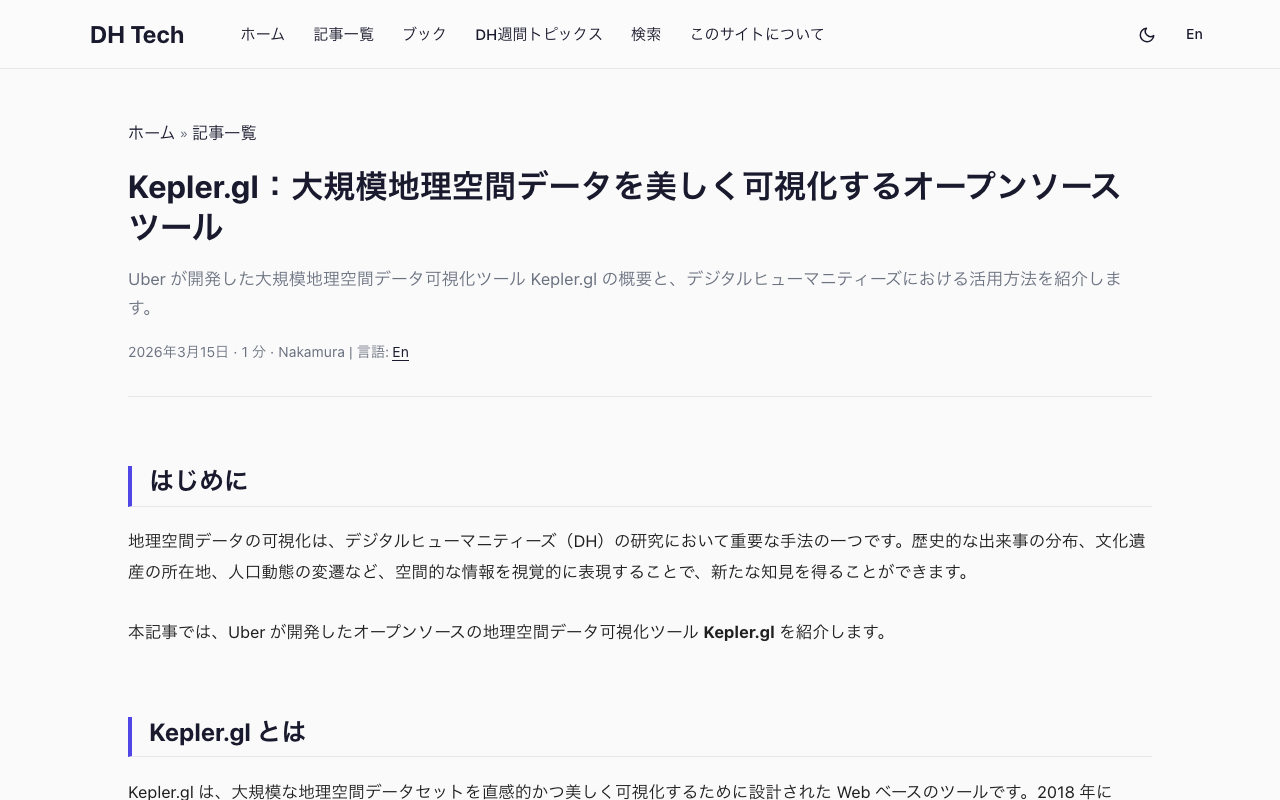Click 記事一覧 breadcrumb link
Viewport: 1280px width, 800px height.
click(224, 133)
